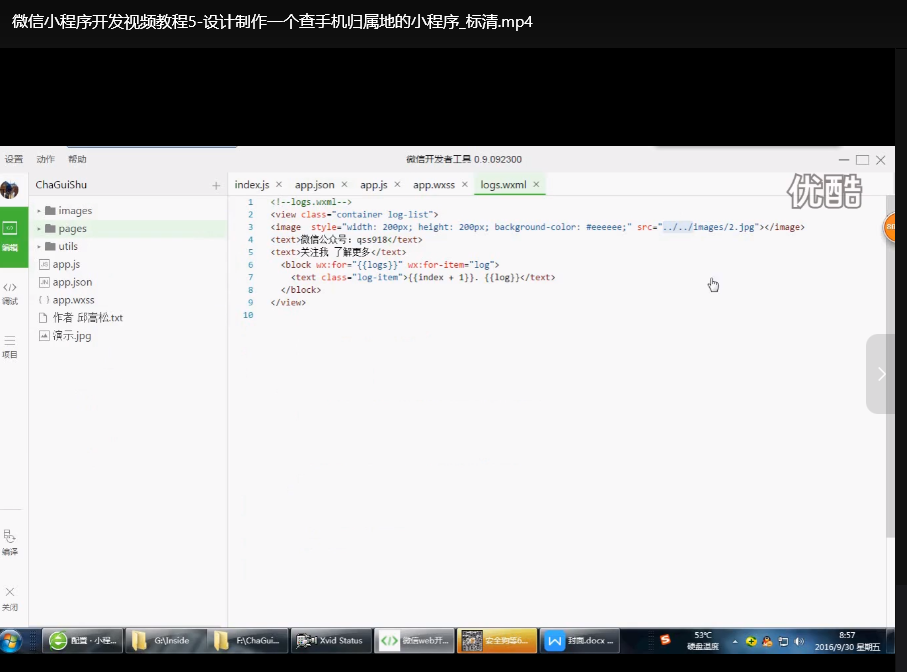This screenshot has width=907, height=672.
Task: Click the block wx:for code line
Action: pyautogui.click(x=390, y=265)
